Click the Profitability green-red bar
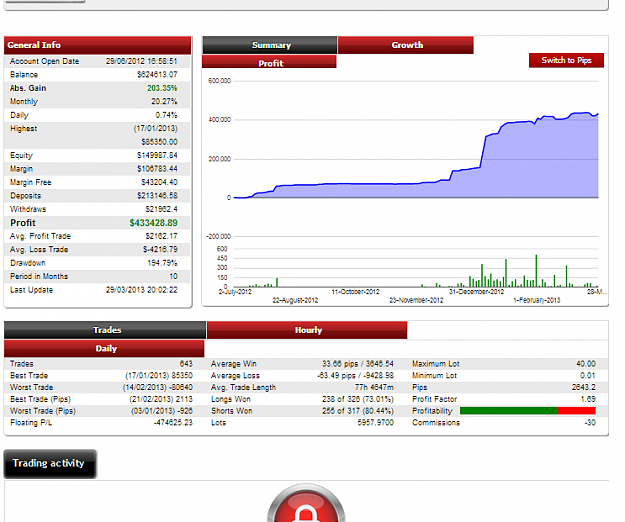Viewport: 625px width, 522px height. pos(528,411)
